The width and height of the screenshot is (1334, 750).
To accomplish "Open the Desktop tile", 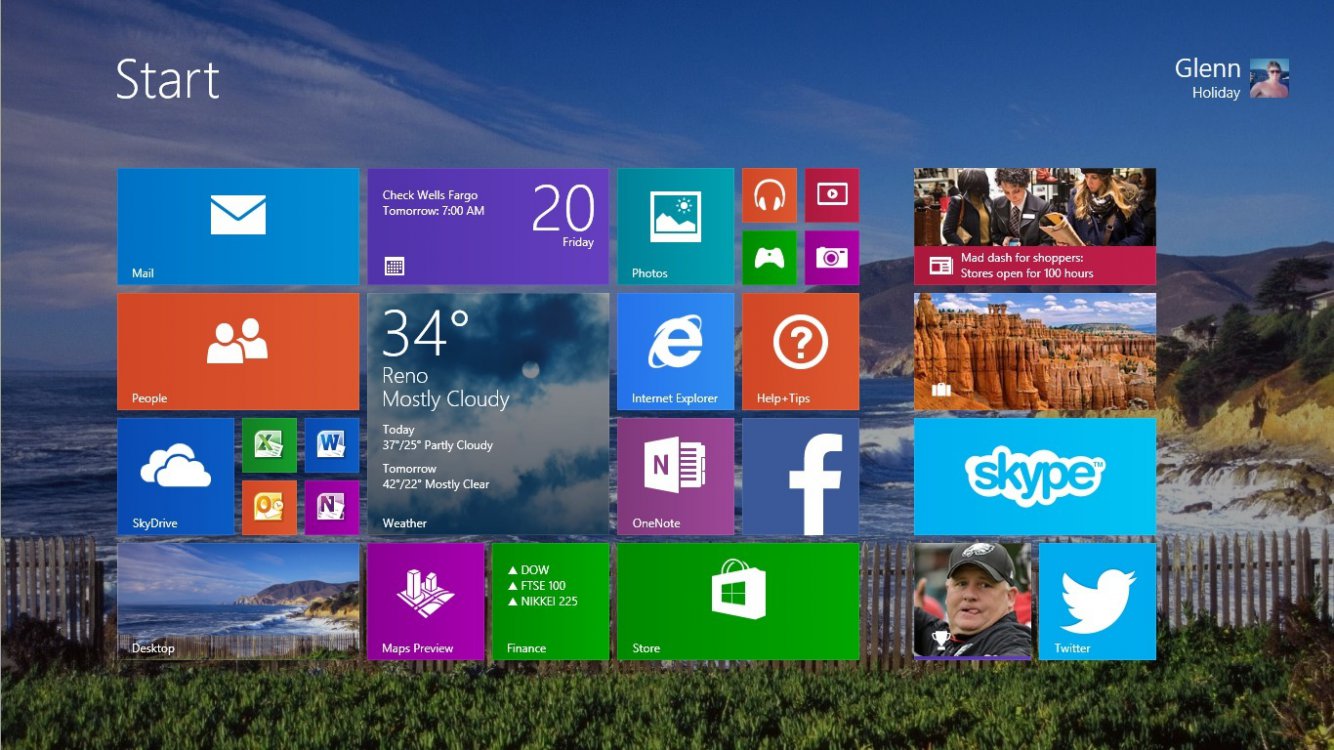I will tap(238, 601).
